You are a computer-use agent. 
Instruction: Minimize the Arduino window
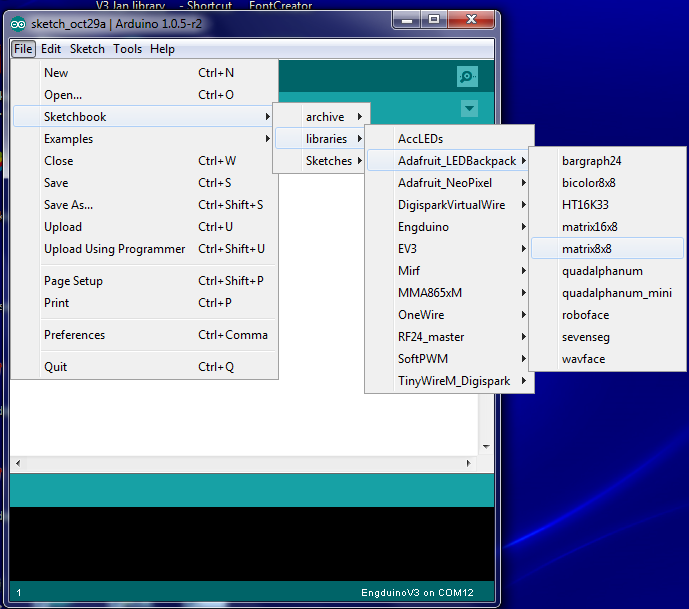406,19
